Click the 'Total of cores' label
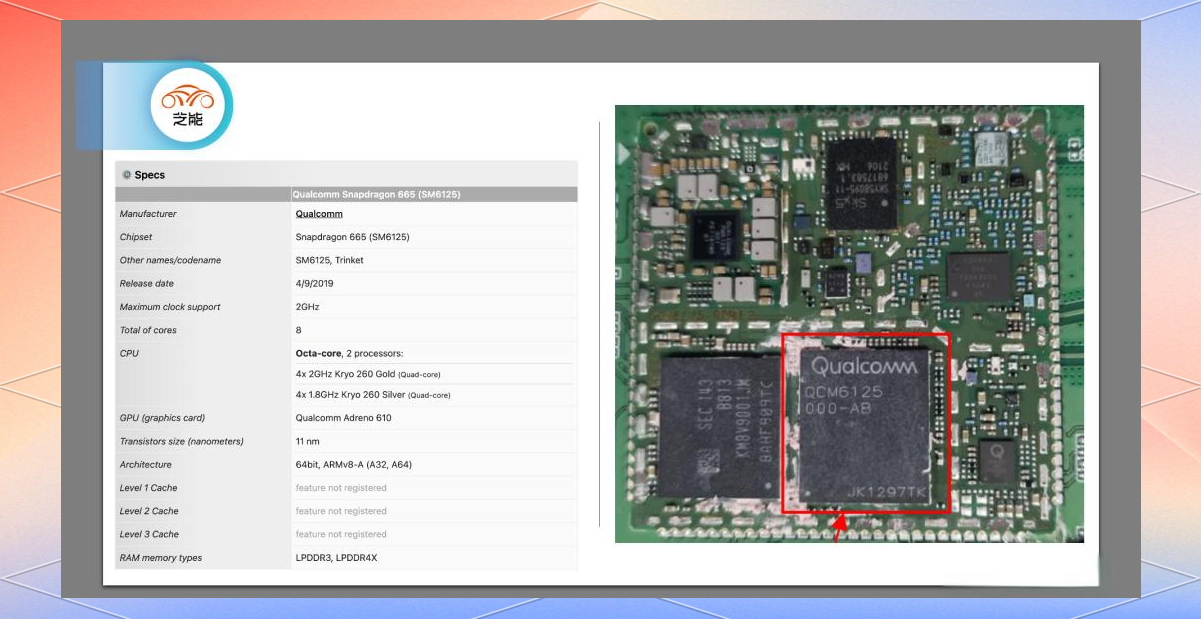Viewport: 1201px width, 619px height. tap(148, 330)
